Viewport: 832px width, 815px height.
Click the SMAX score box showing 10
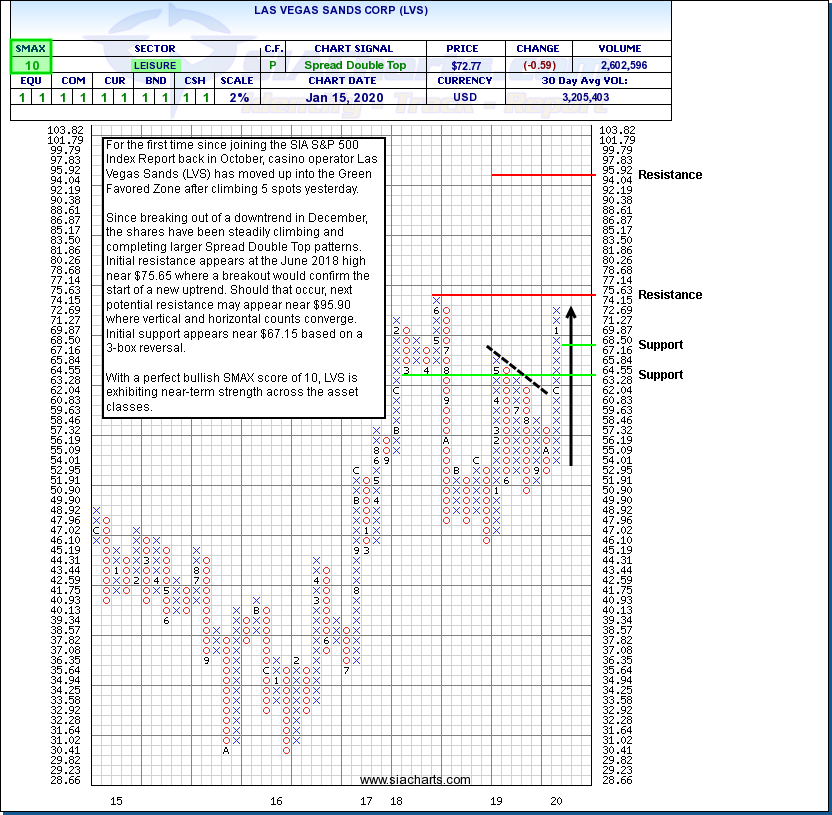click(x=31, y=65)
